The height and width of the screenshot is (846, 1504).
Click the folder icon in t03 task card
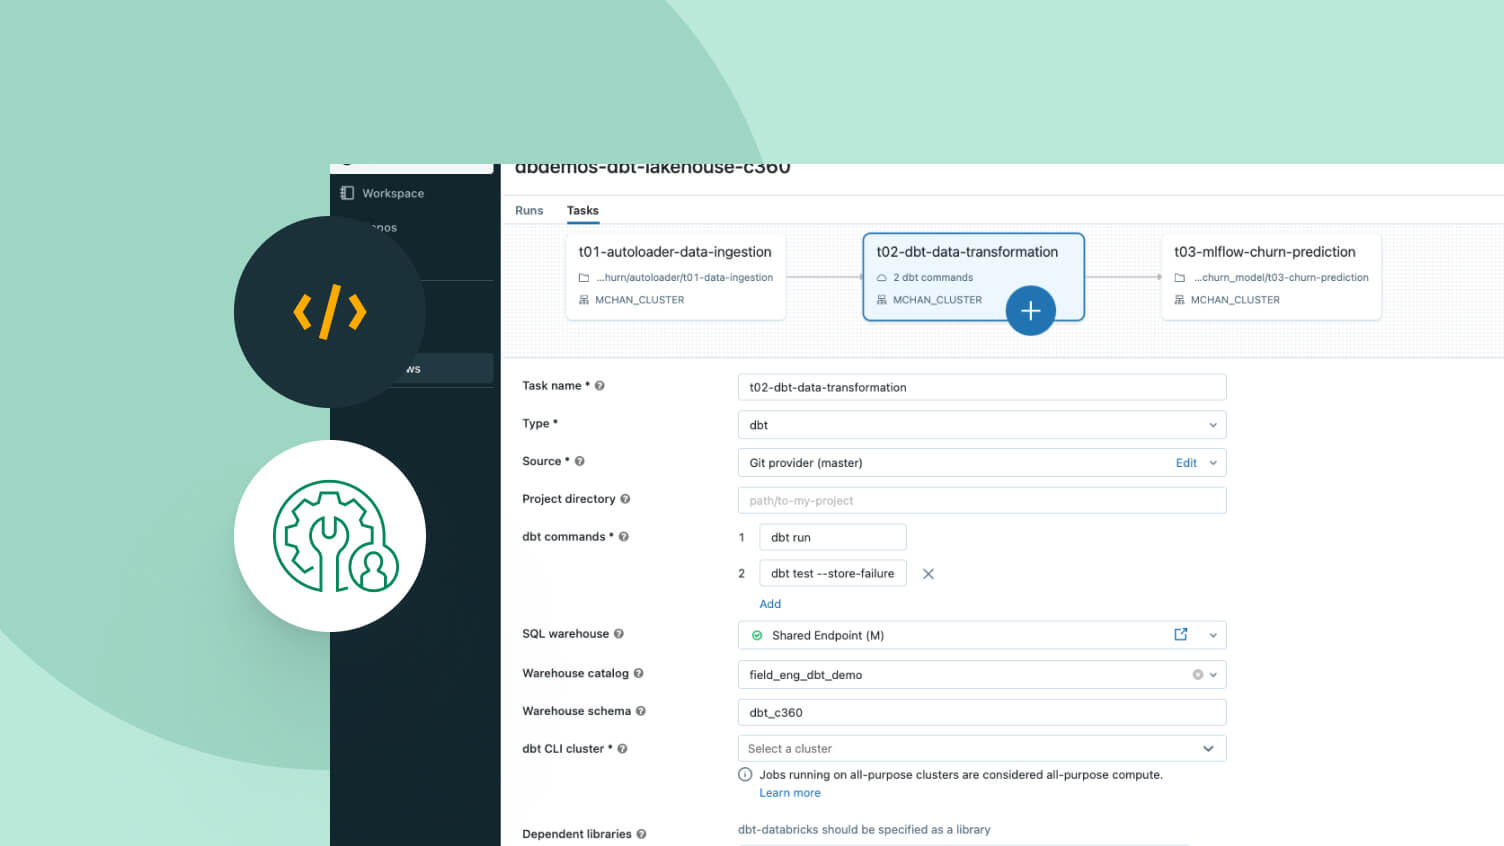(x=1180, y=278)
